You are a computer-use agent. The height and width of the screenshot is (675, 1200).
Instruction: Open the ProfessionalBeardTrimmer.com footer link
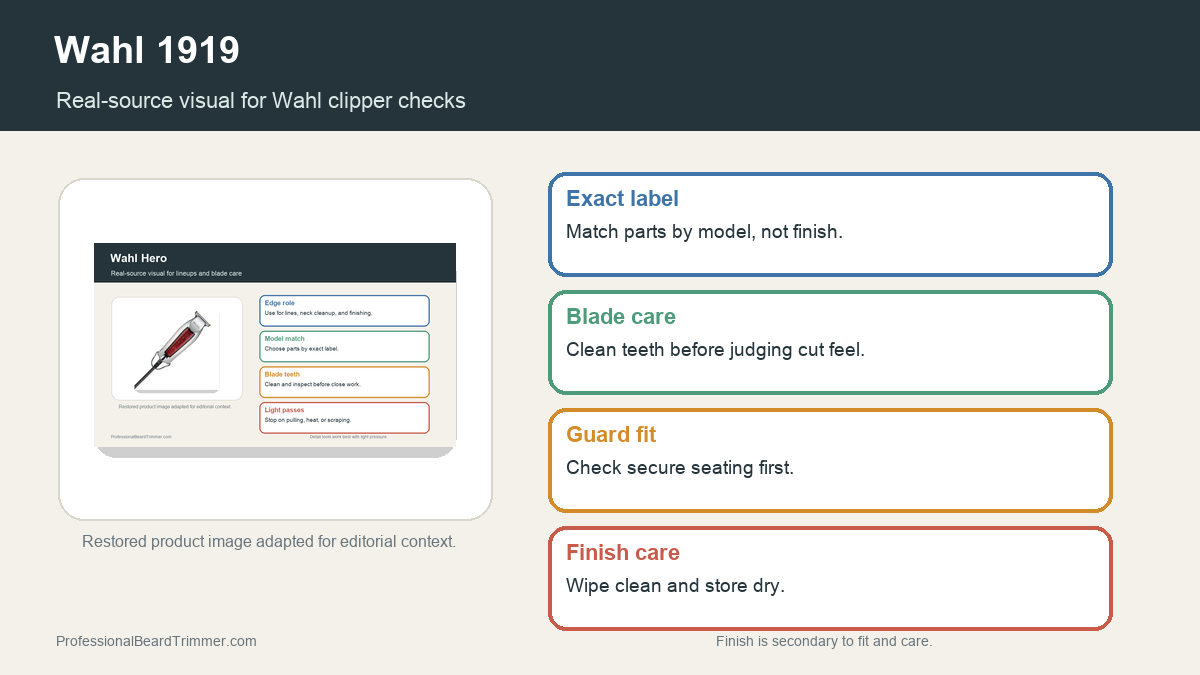point(156,641)
